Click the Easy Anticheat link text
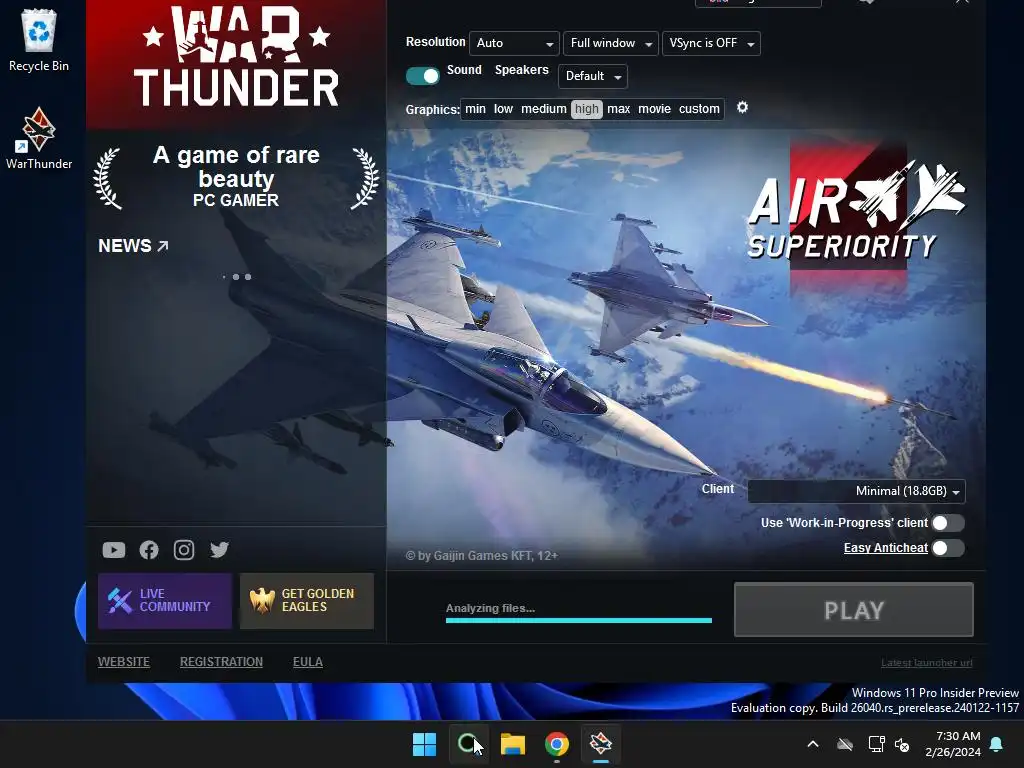The image size is (1024, 768). (x=886, y=548)
